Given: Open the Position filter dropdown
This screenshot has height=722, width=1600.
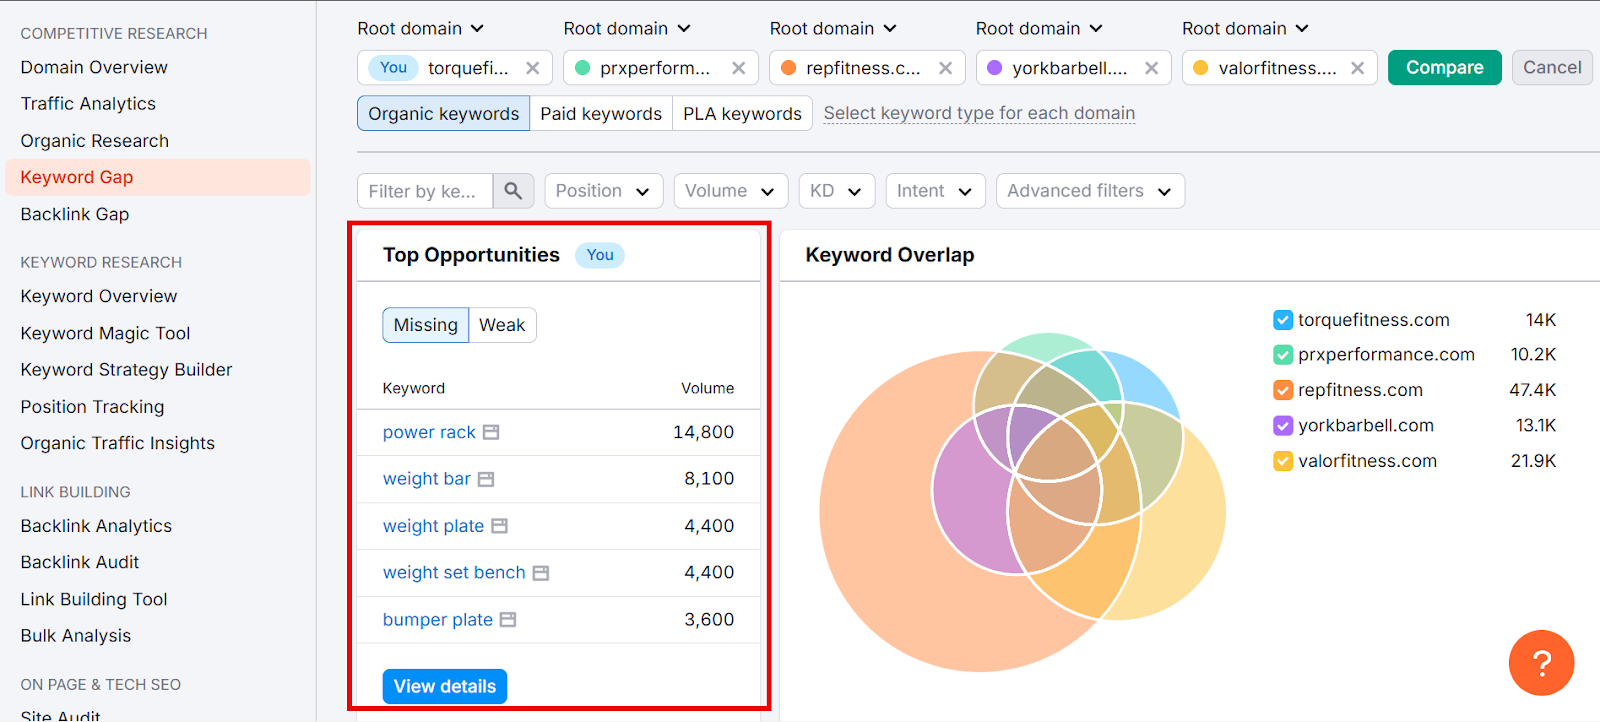Looking at the screenshot, I should (603, 191).
